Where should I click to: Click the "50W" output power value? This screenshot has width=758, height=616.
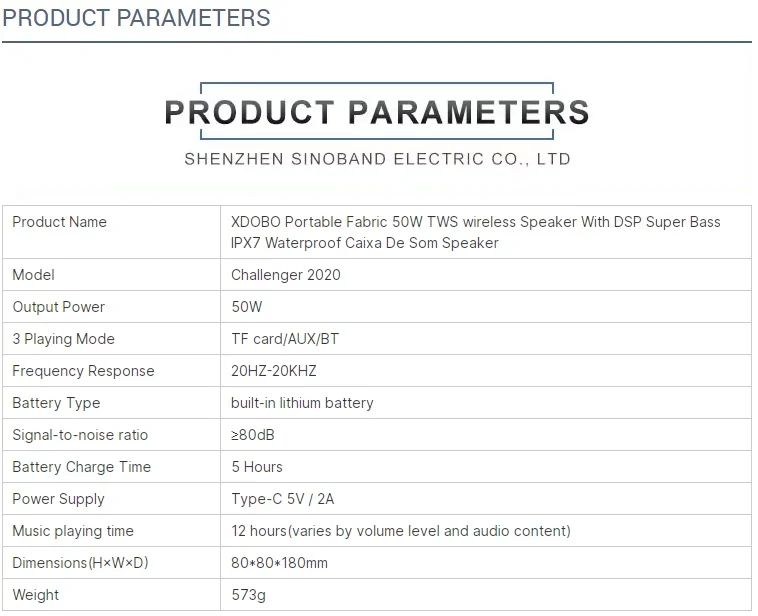[x=247, y=307]
